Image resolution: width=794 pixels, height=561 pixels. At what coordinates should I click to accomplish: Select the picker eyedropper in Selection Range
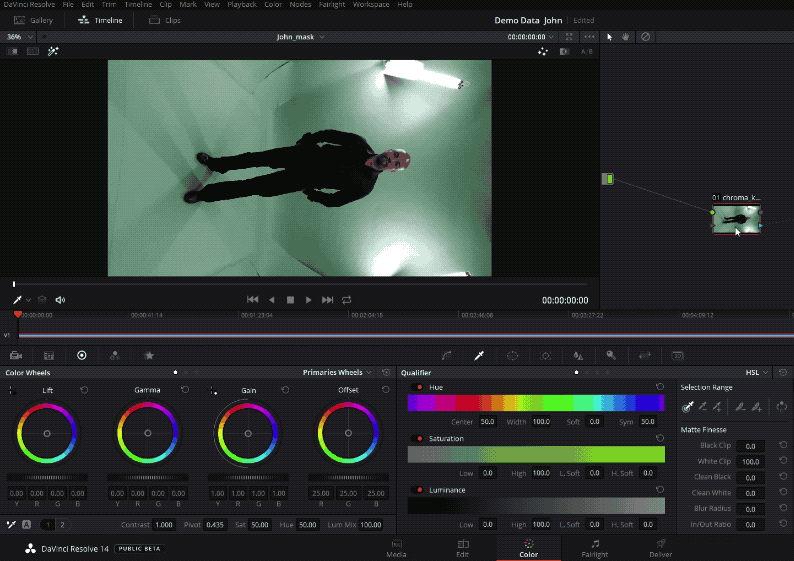(688, 406)
